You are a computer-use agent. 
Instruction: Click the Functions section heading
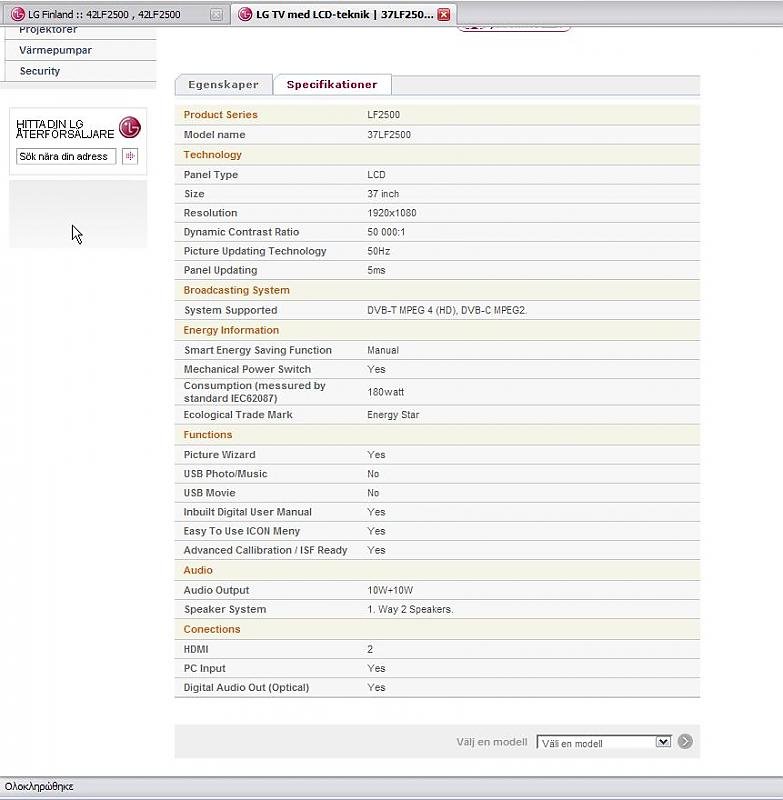(x=208, y=435)
